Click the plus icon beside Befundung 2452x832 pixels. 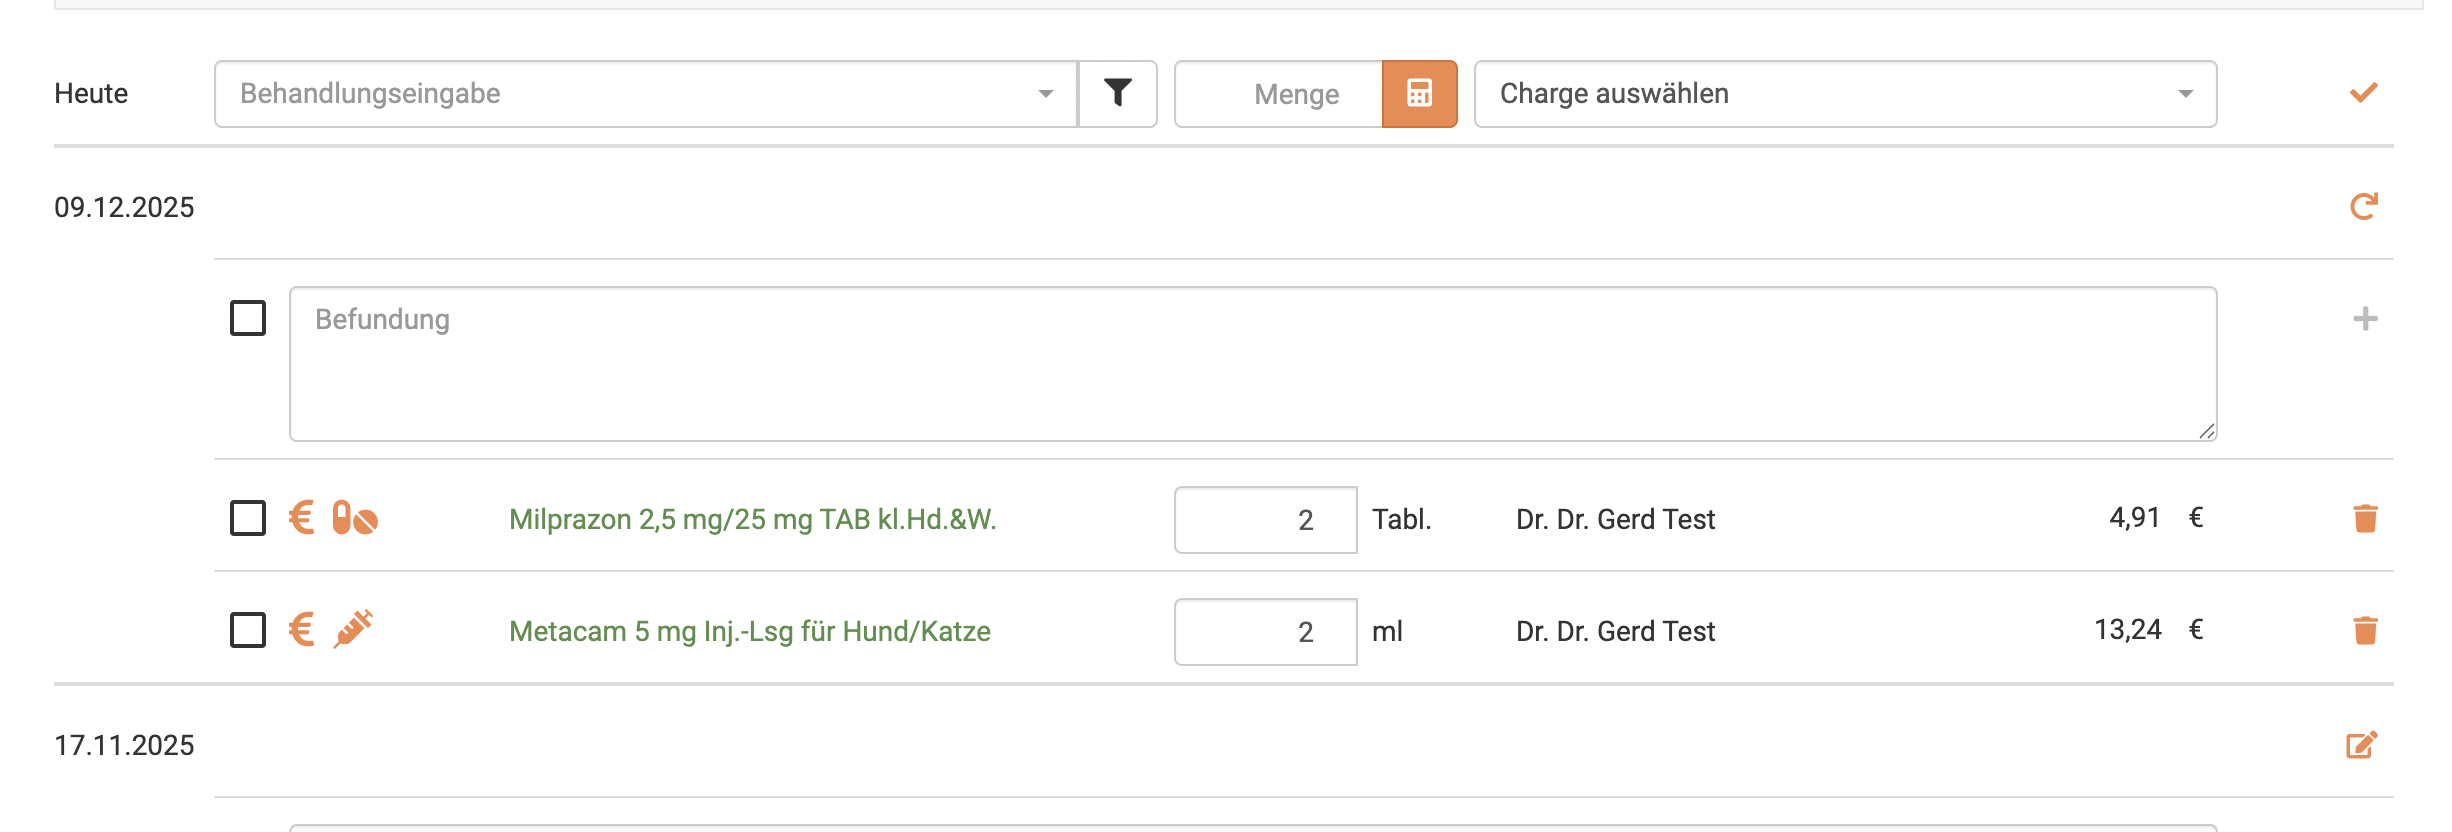[2365, 319]
